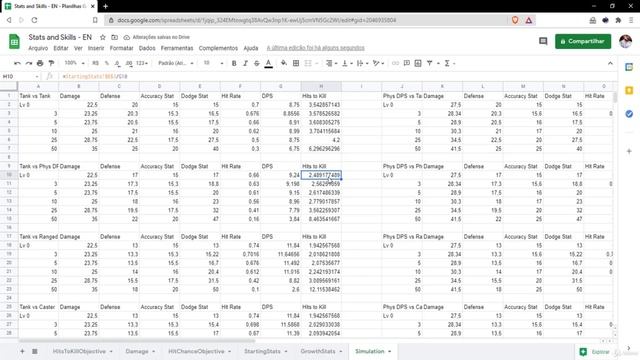
Task: Open Google Keep side panel
Action: point(629,90)
